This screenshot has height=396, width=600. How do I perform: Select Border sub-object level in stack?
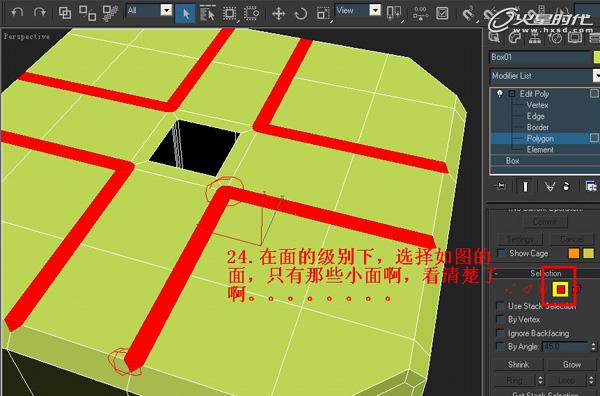tap(538, 127)
